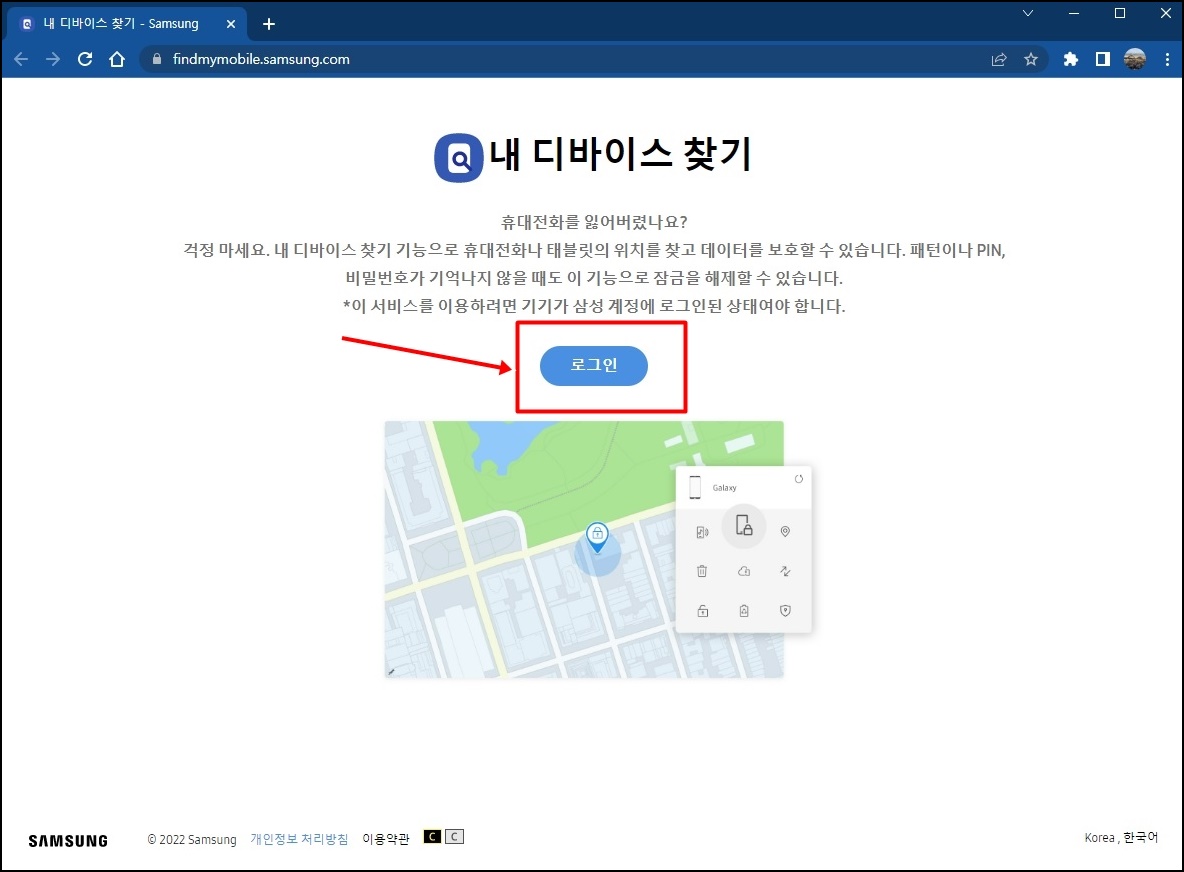Open the browser home page icon
Viewport: 1184px width, 872px height.
coord(116,59)
